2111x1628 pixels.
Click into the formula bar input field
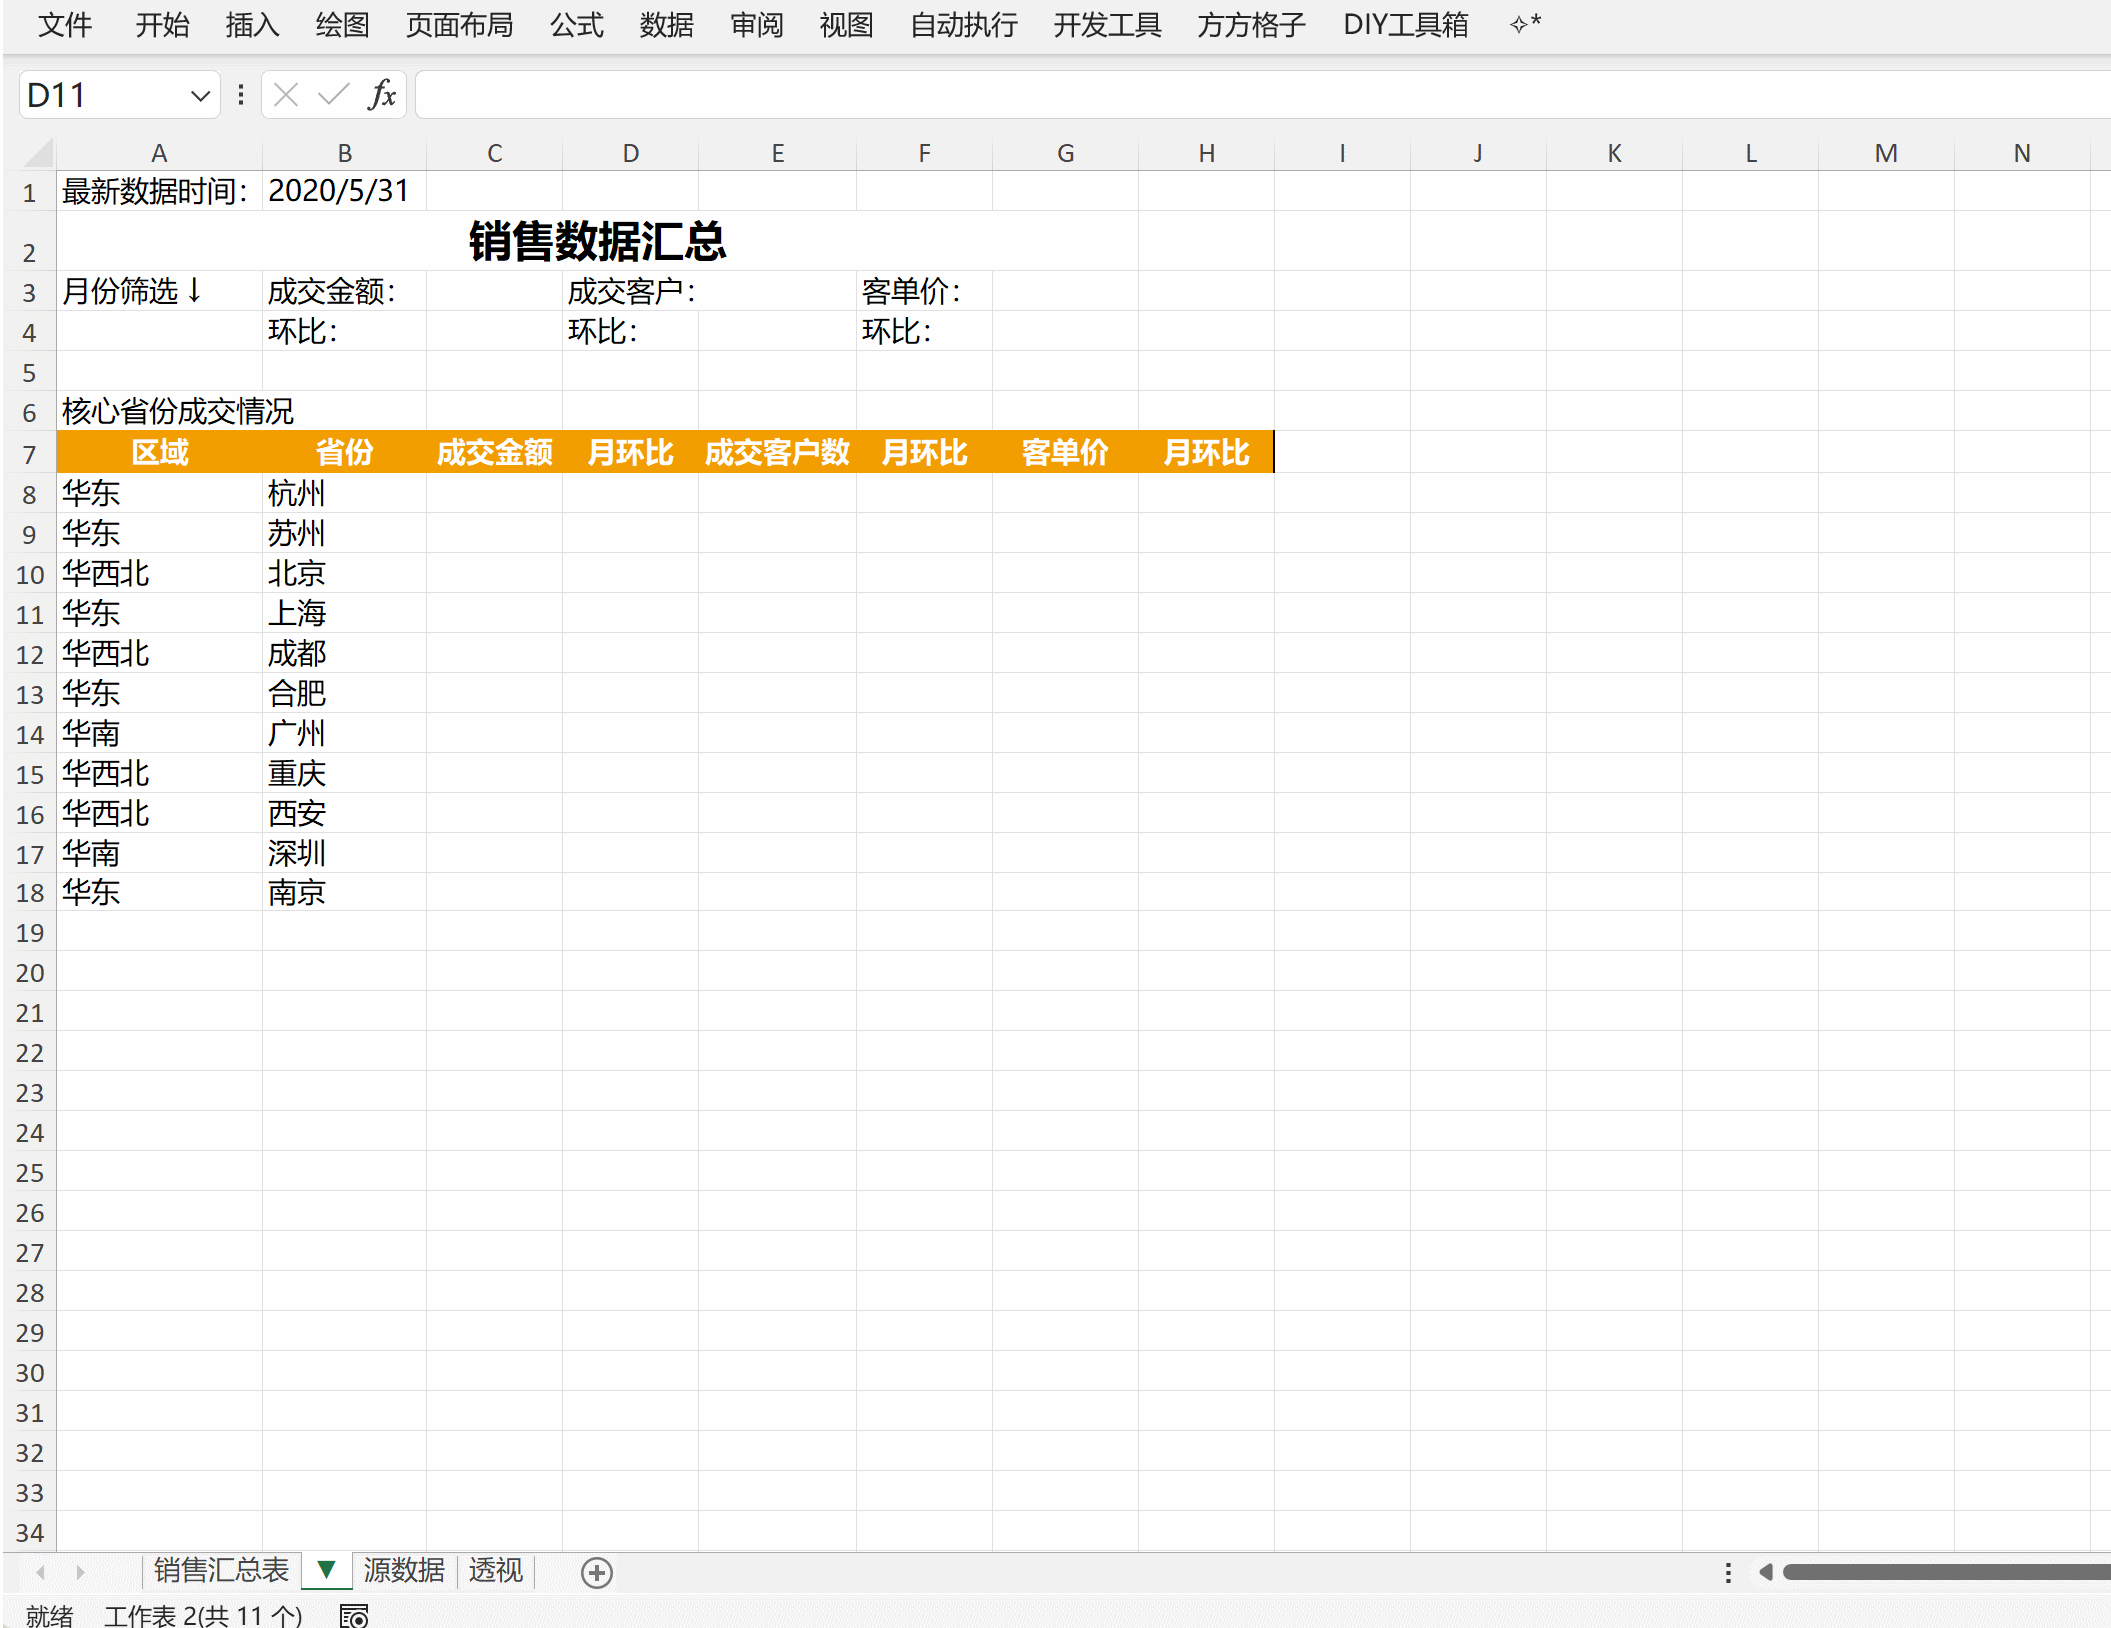1200,95
